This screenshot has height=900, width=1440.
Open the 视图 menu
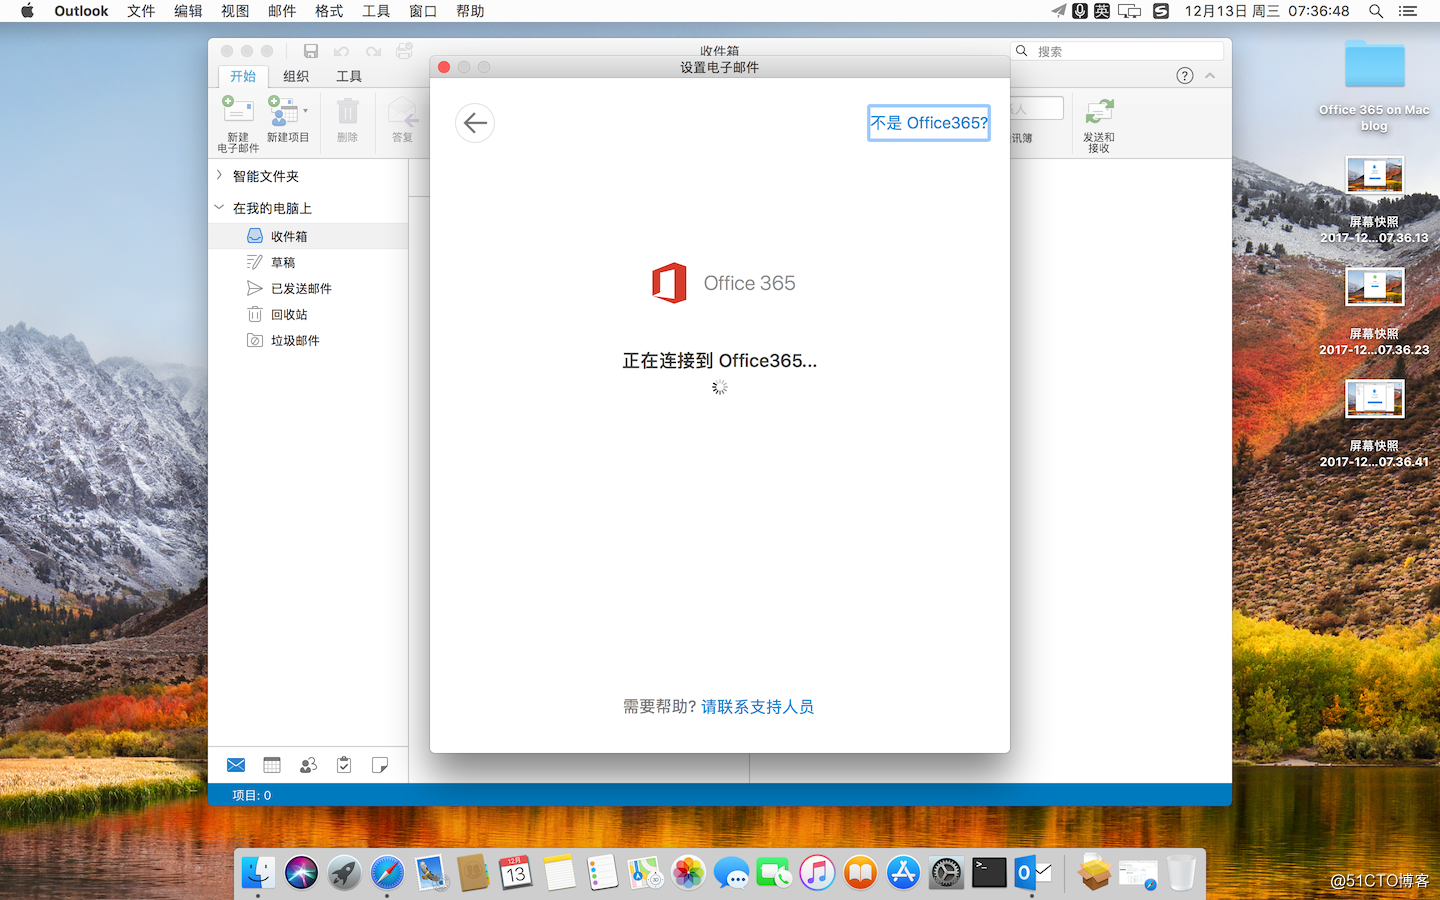[x=235, y=11]
